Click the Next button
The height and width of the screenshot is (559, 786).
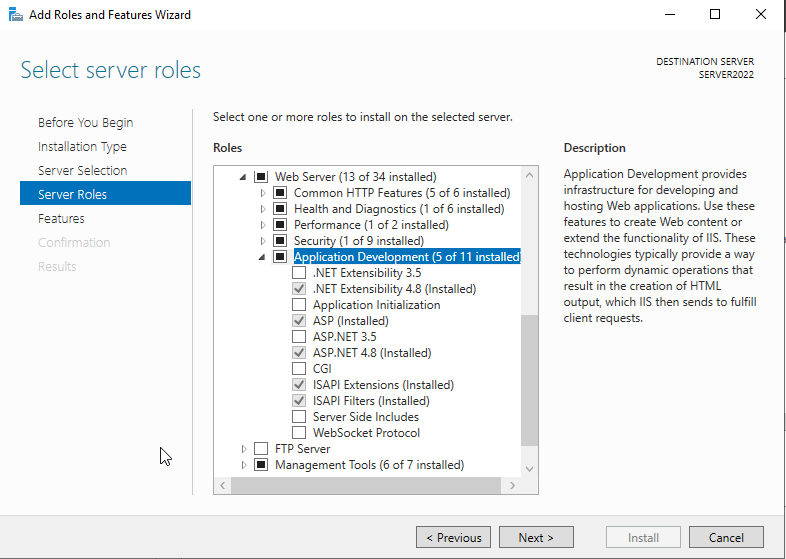(x=536, y=537)
